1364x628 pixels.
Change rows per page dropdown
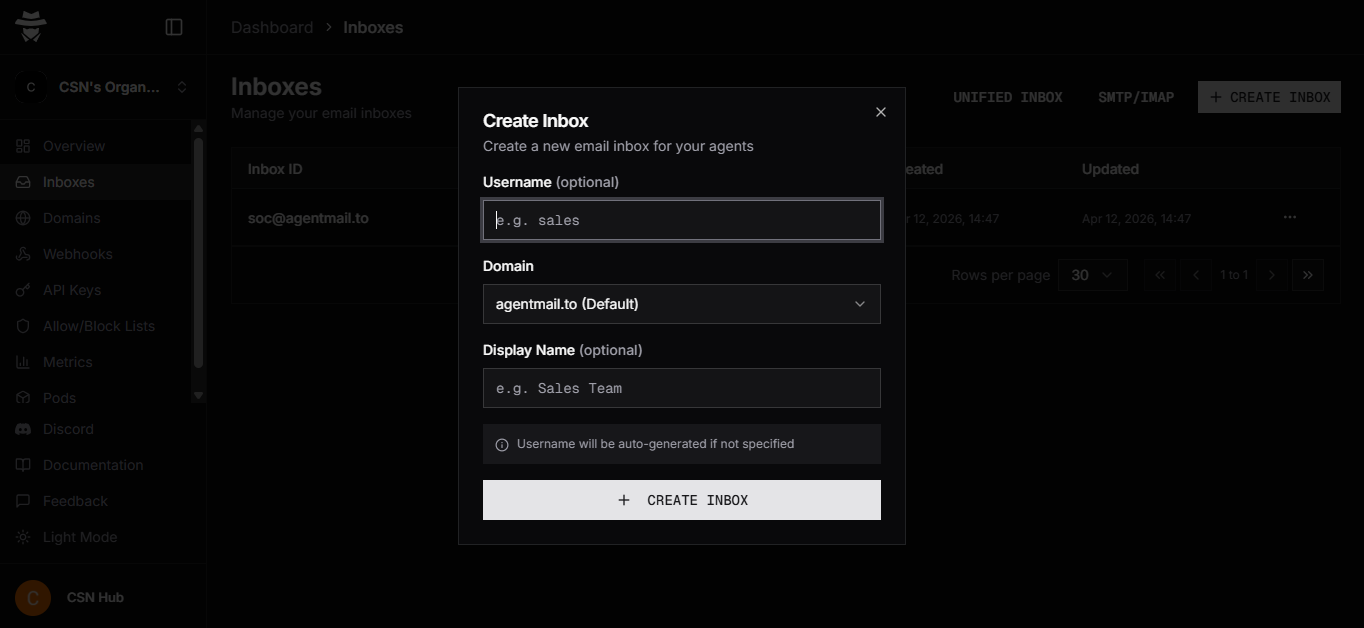point(1093,275)
